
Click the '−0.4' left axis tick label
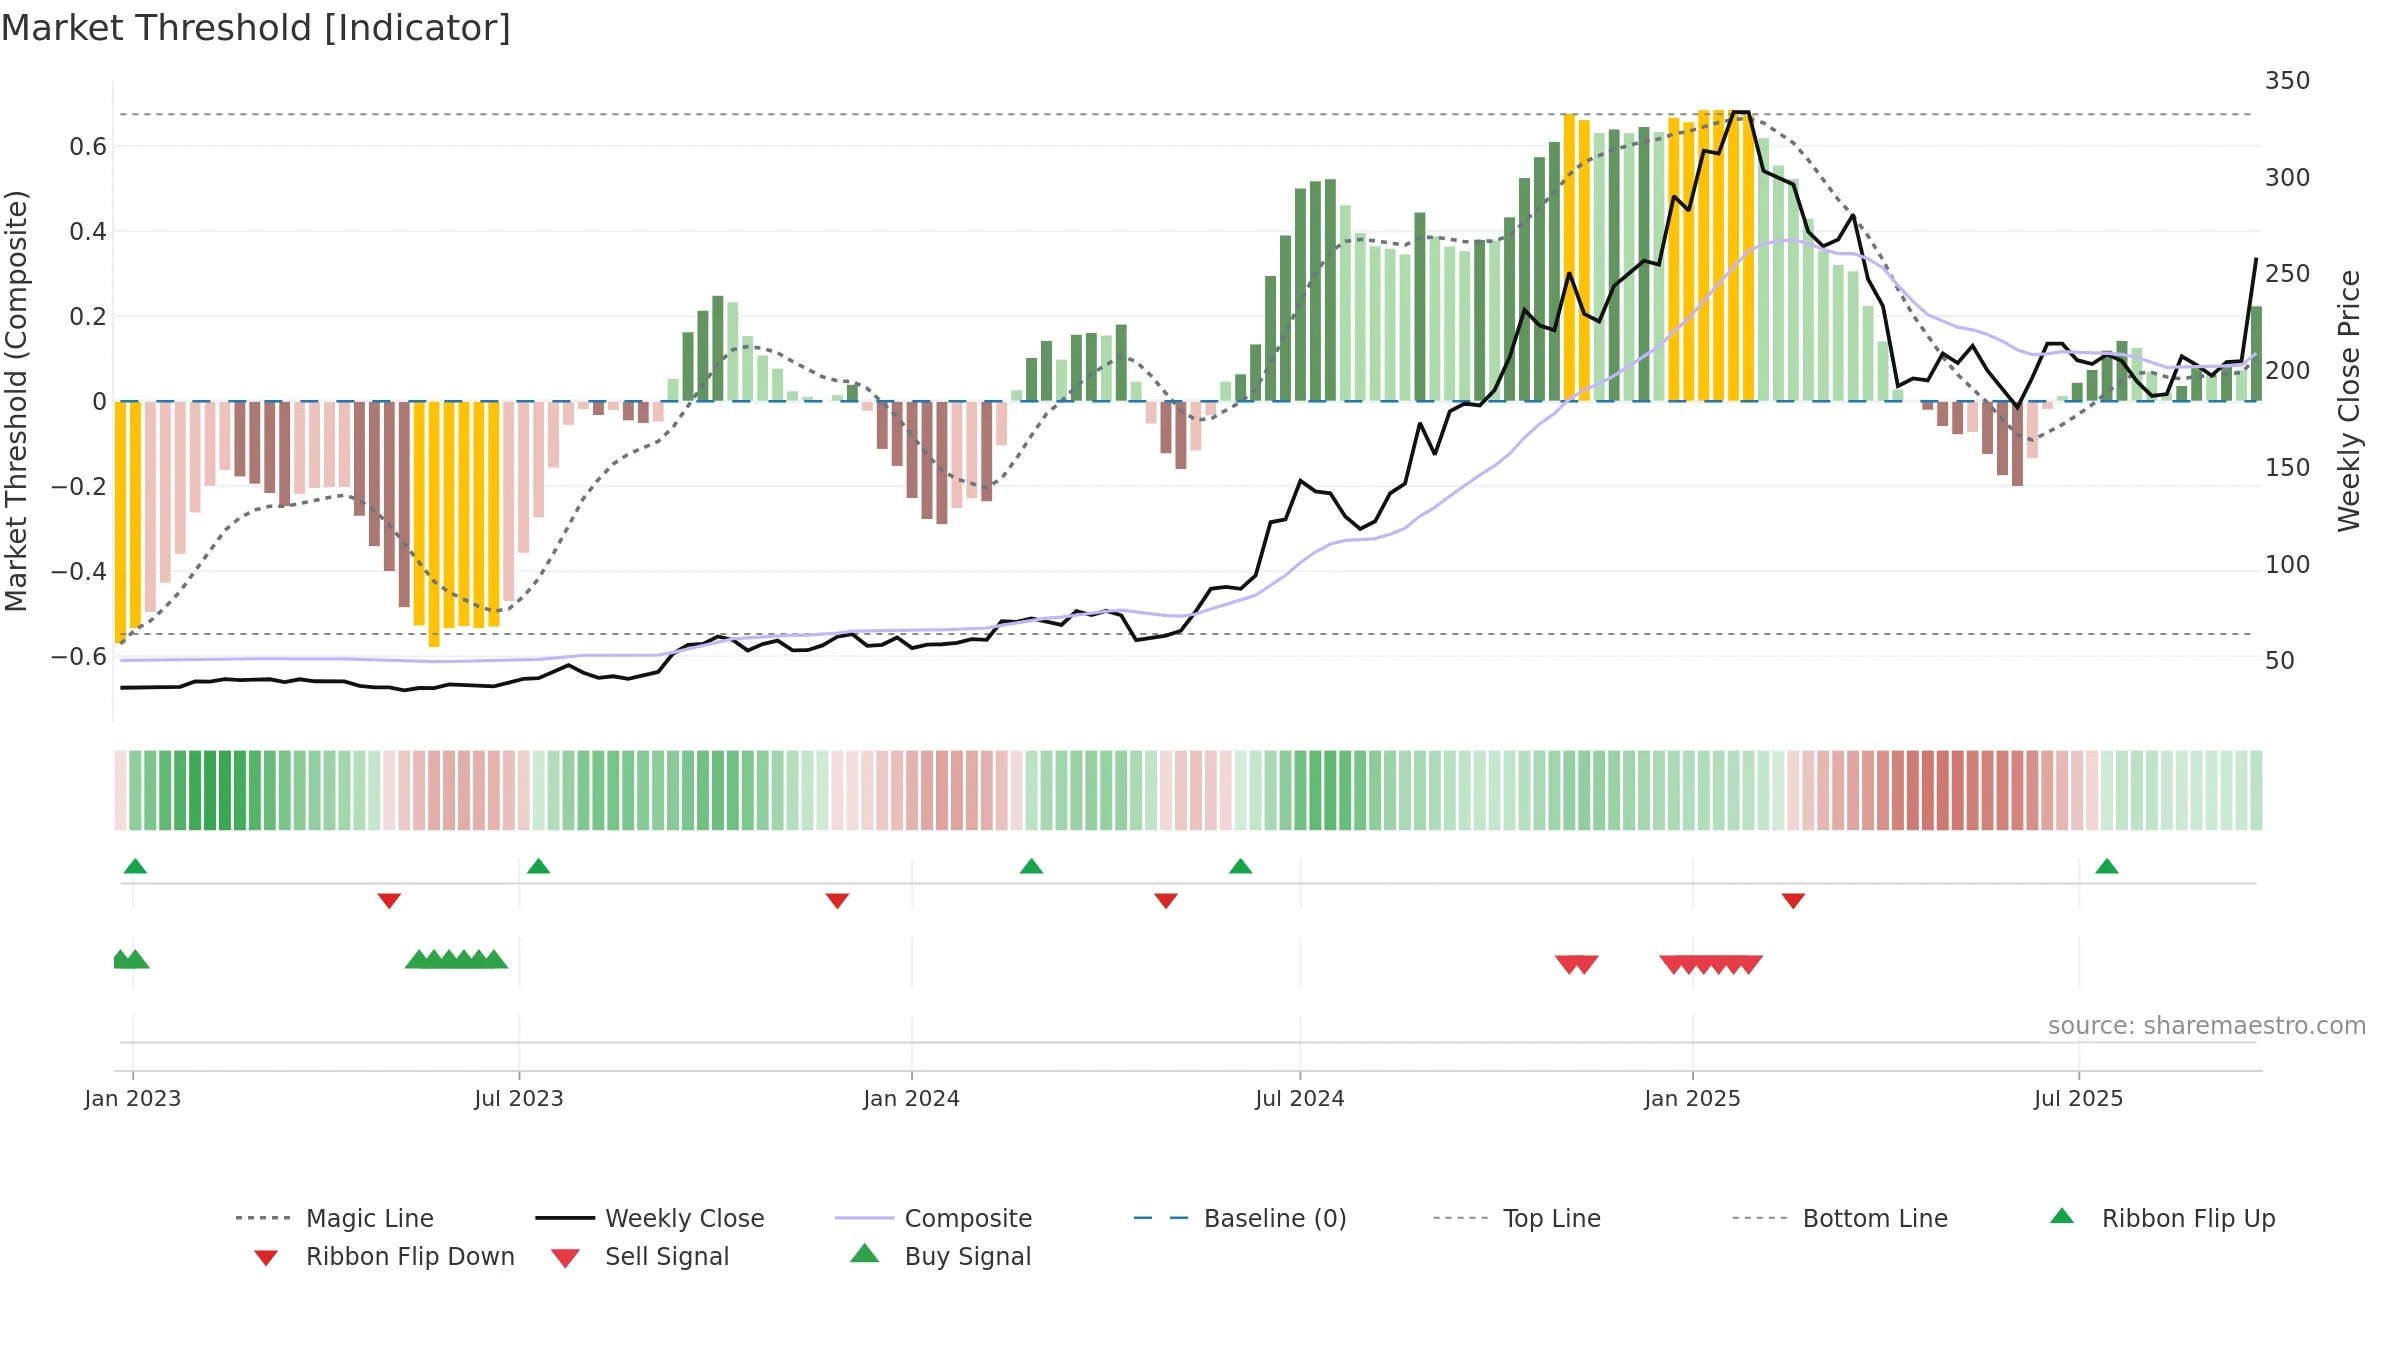(x=79, y=572)
